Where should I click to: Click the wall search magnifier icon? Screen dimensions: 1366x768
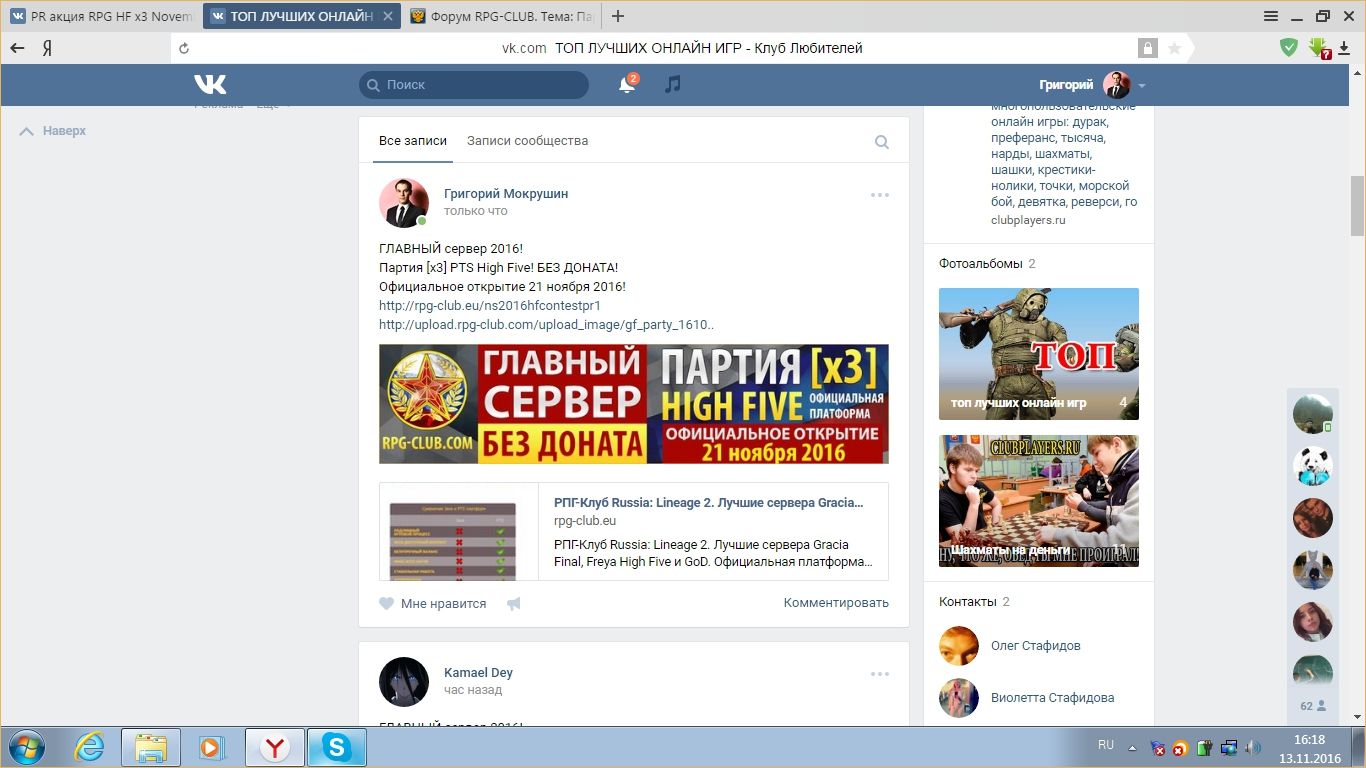pyautogui.click(x=882, y=142)
